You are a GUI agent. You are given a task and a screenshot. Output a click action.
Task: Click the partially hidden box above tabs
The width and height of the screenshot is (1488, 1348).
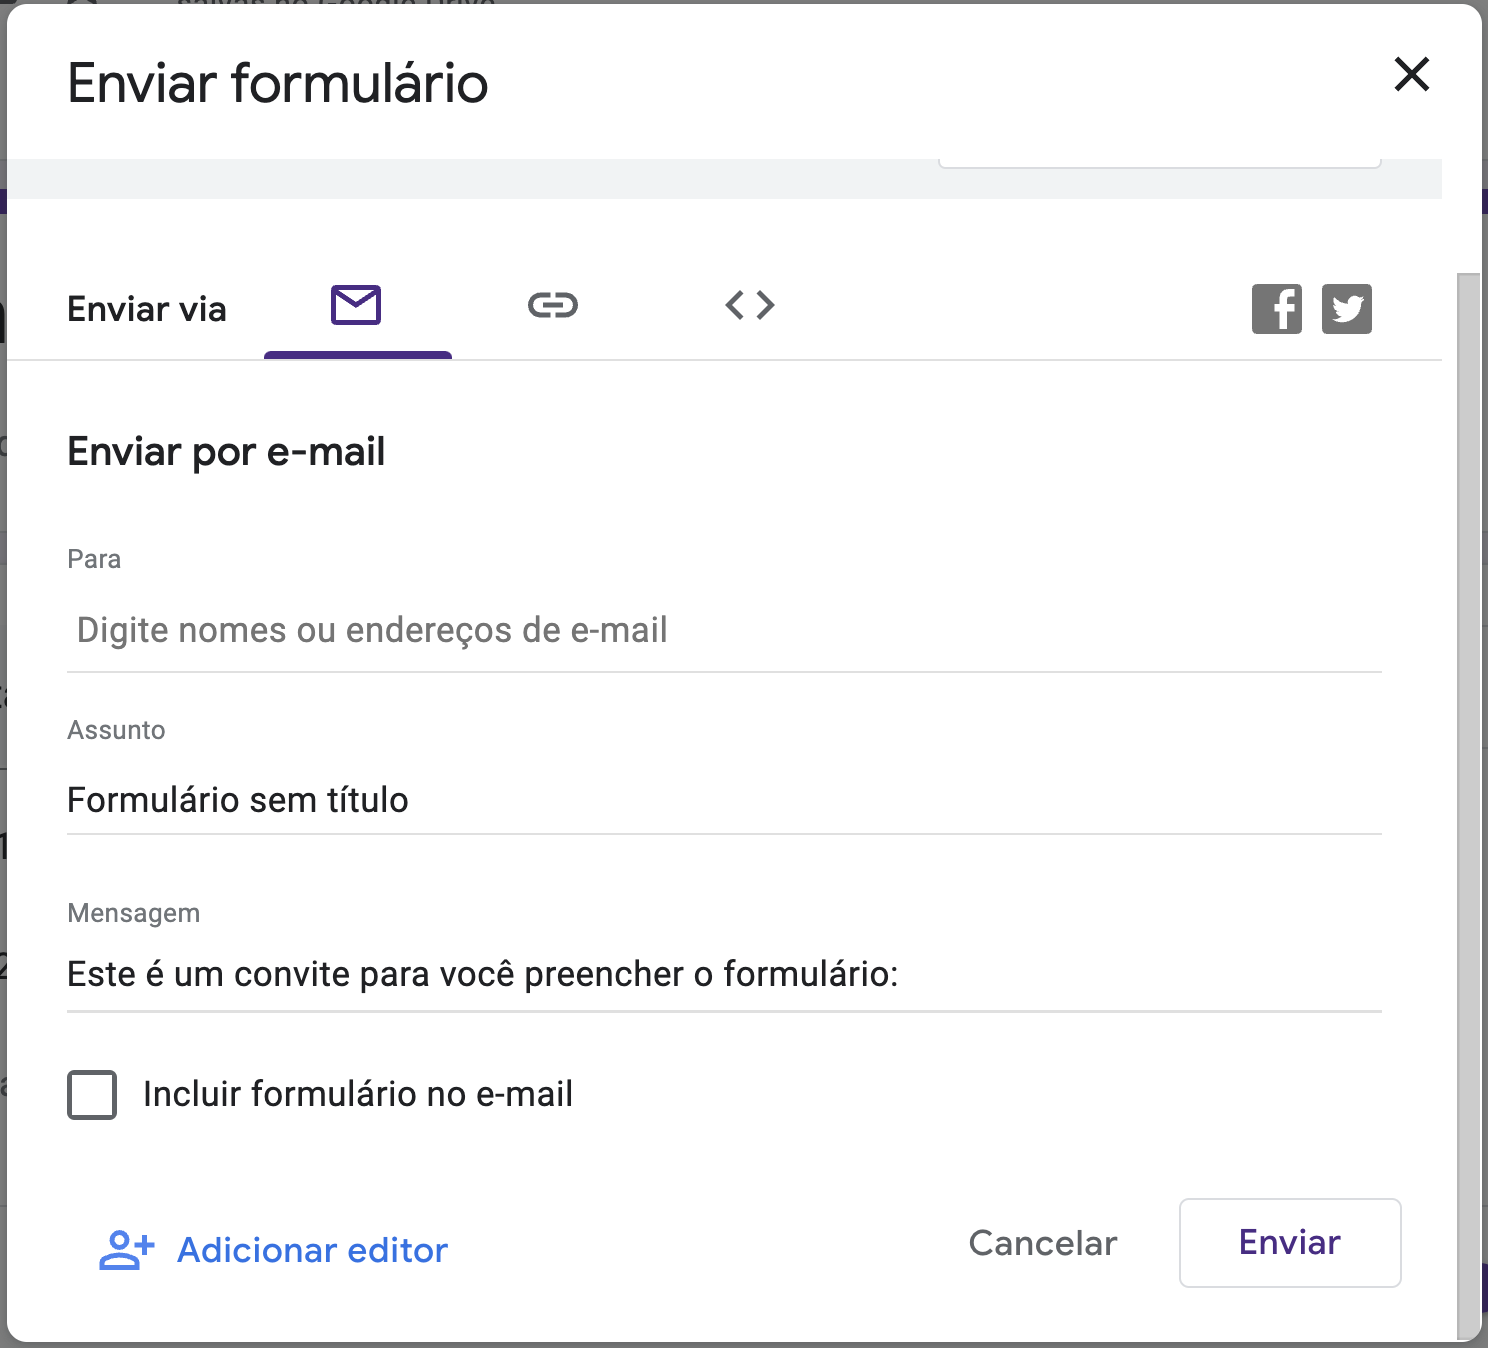1159,162
